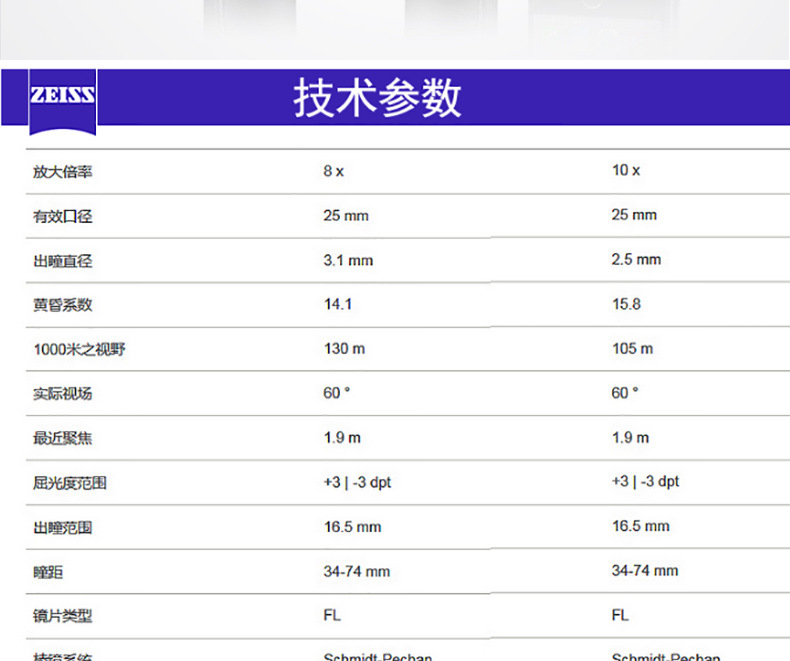Select the 实际视场 row label
The image size is (790, 661).
pos(62,393)
